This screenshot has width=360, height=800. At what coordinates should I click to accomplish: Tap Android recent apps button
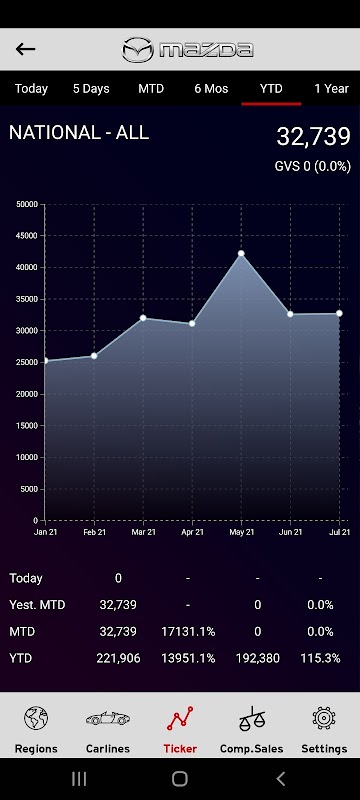pos(79,779)
